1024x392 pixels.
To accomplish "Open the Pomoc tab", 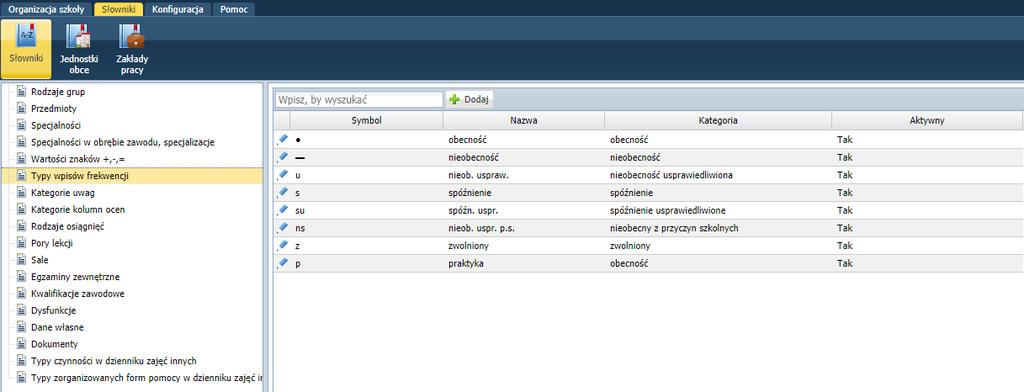I will tap(233, 10).
